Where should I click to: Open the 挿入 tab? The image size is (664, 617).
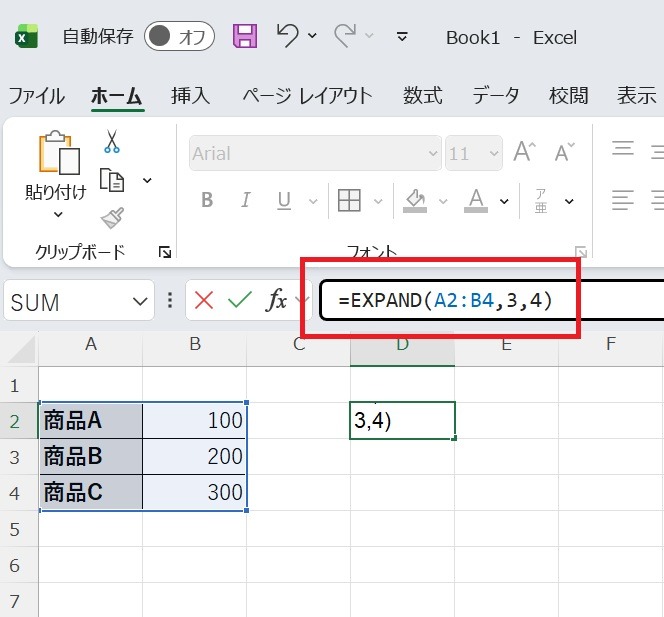point(191,96)
